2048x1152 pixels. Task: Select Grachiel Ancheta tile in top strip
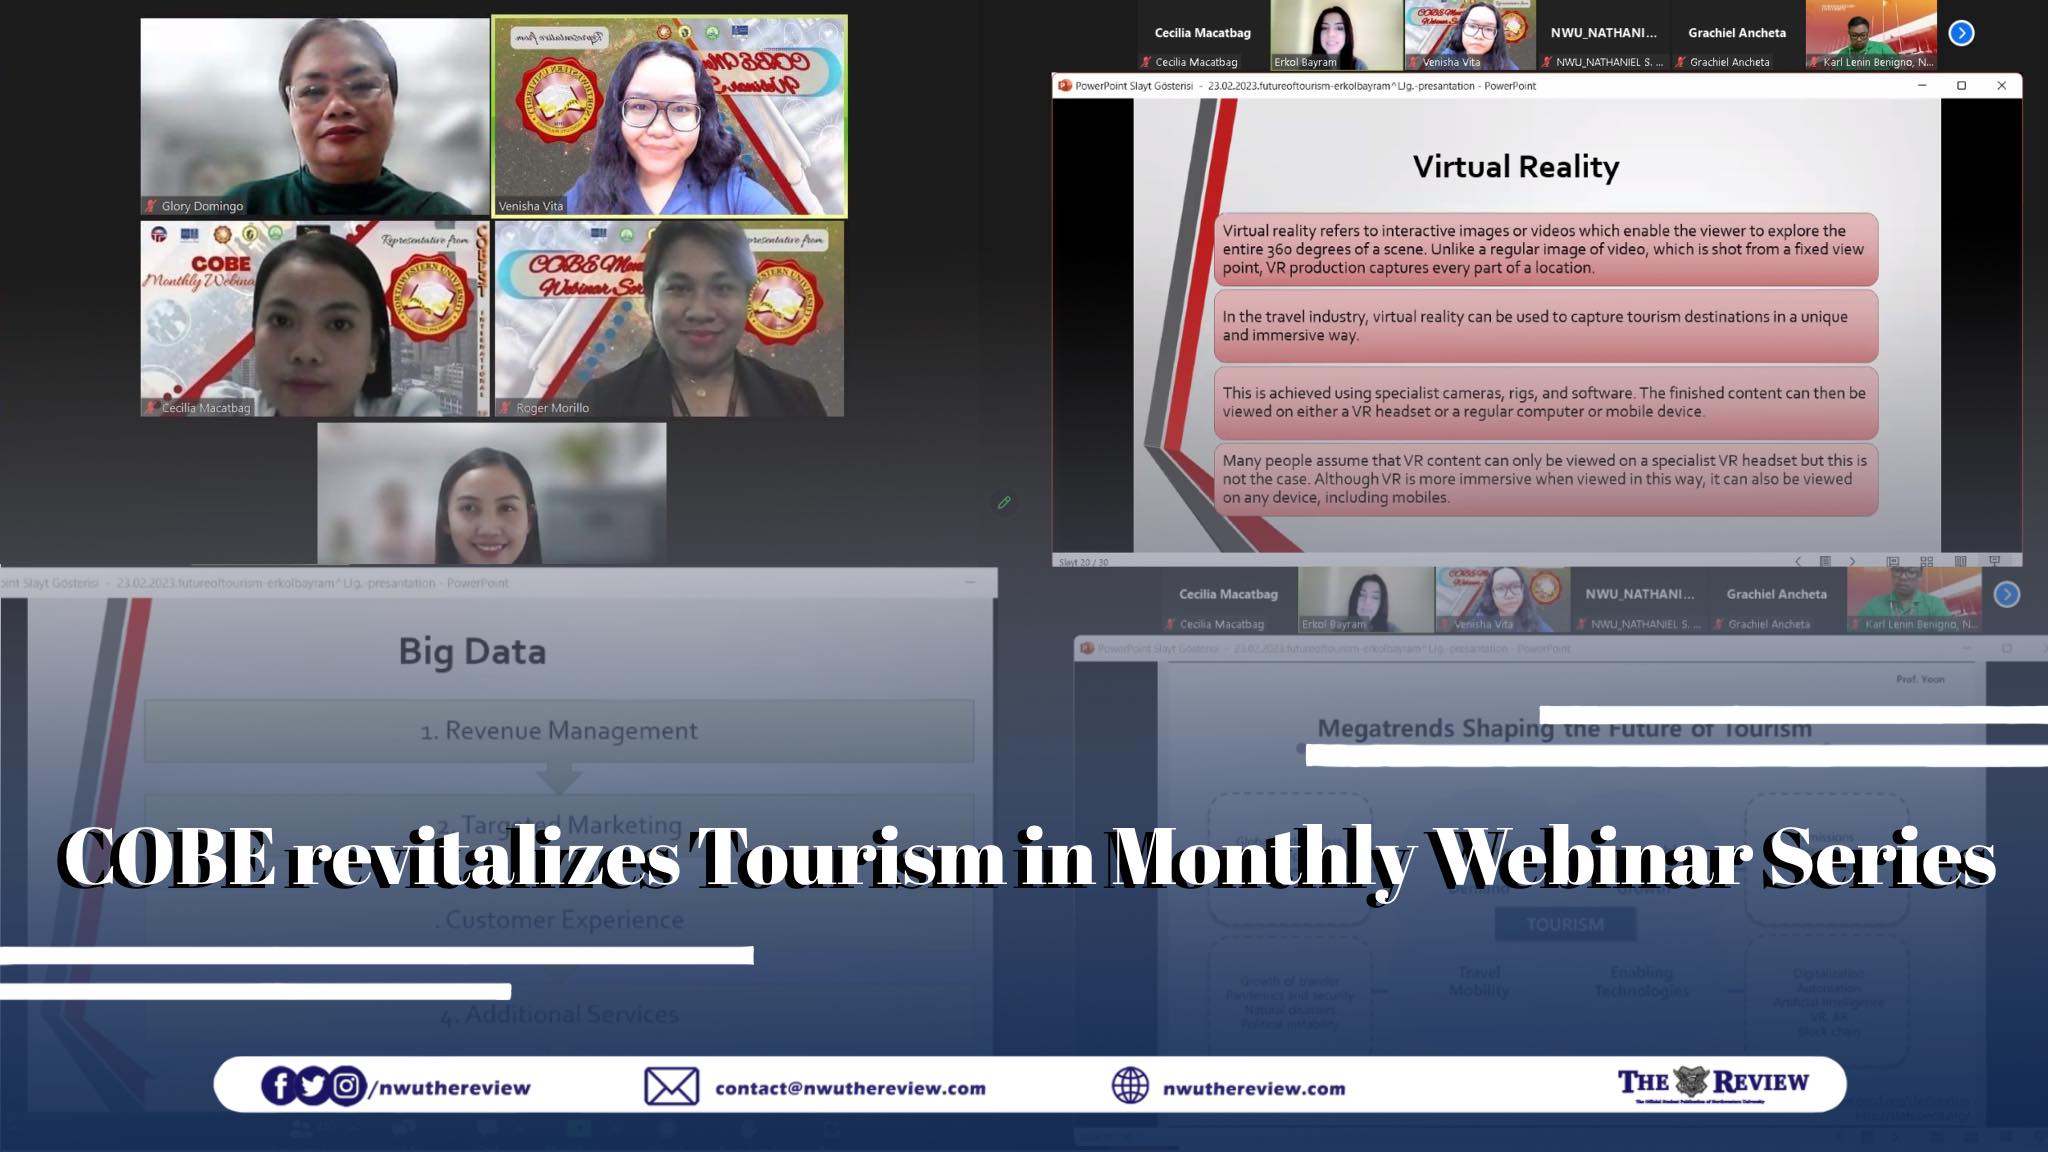[x=1737, y=35]
